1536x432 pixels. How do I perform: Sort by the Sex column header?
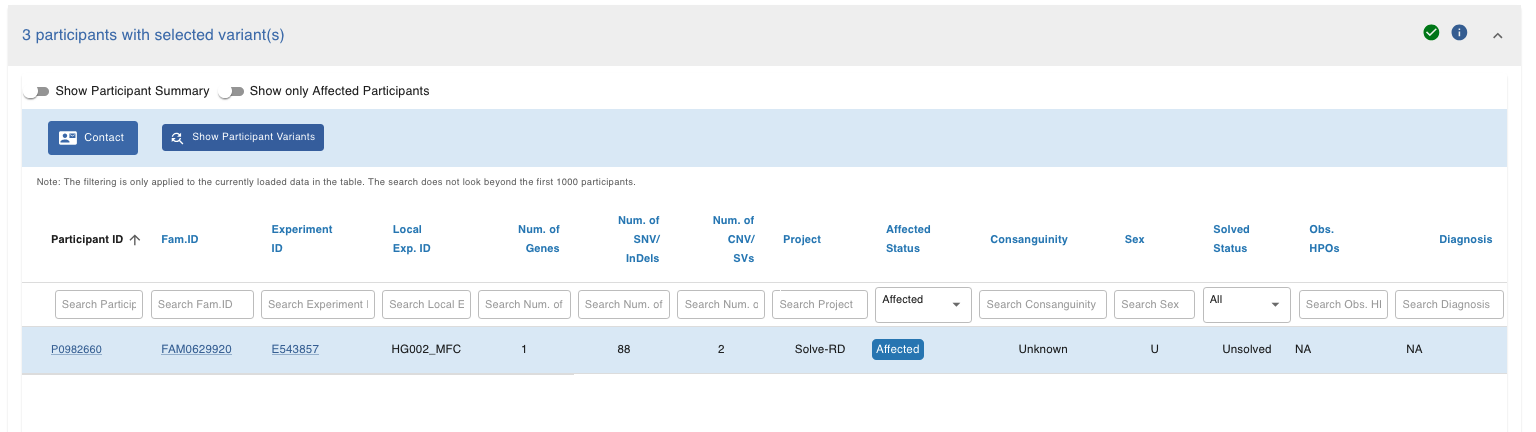pyautogui.click(x=1134, y=239)
